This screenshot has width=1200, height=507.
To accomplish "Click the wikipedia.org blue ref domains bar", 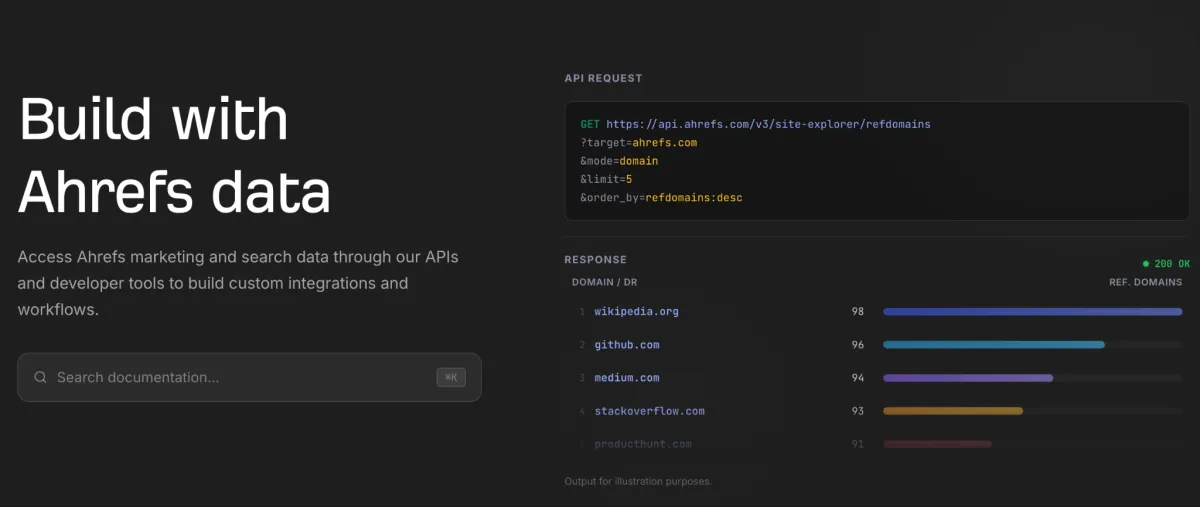I will 1033,312.
